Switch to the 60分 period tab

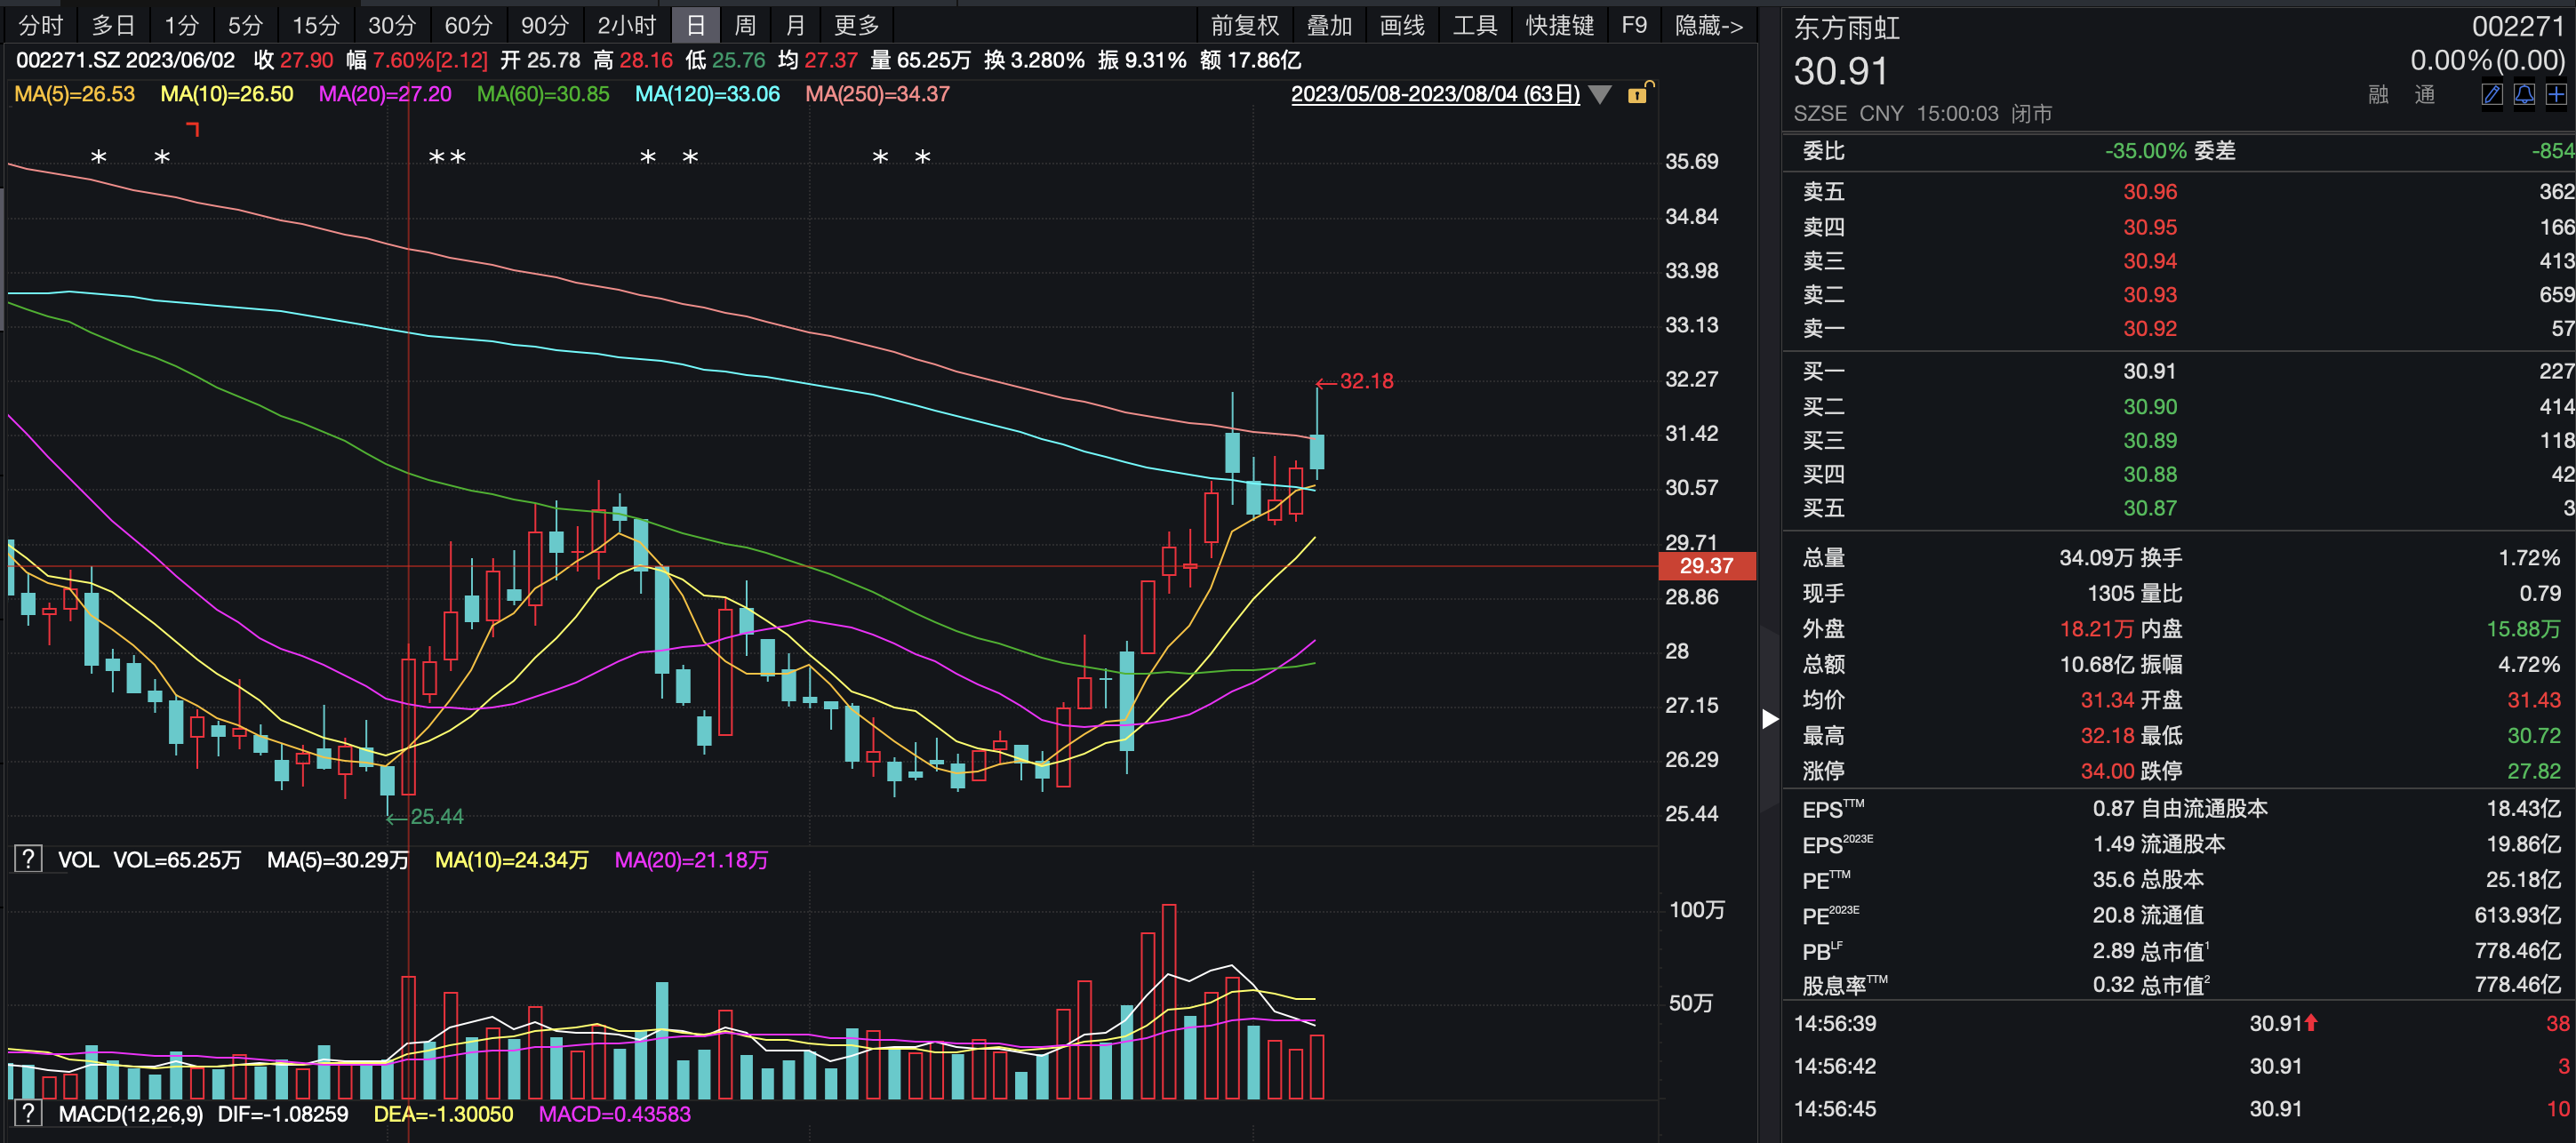pyautogui.click(x=468, y=25)
